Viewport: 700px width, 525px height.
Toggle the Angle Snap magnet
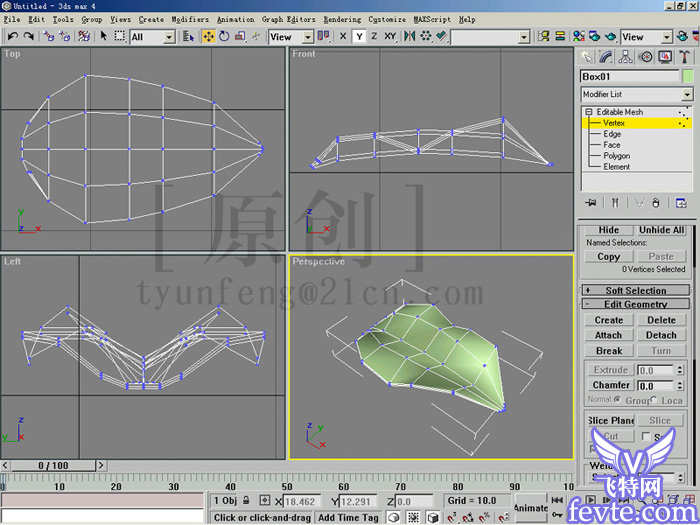point(468,517)
